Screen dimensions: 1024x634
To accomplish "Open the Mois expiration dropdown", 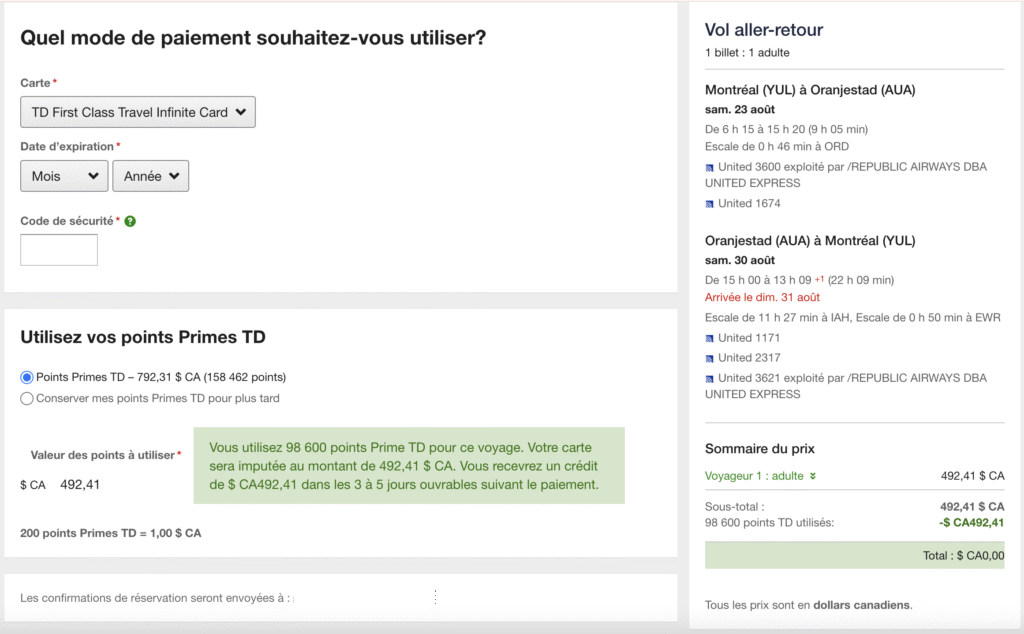I will (x=65, y=176).
